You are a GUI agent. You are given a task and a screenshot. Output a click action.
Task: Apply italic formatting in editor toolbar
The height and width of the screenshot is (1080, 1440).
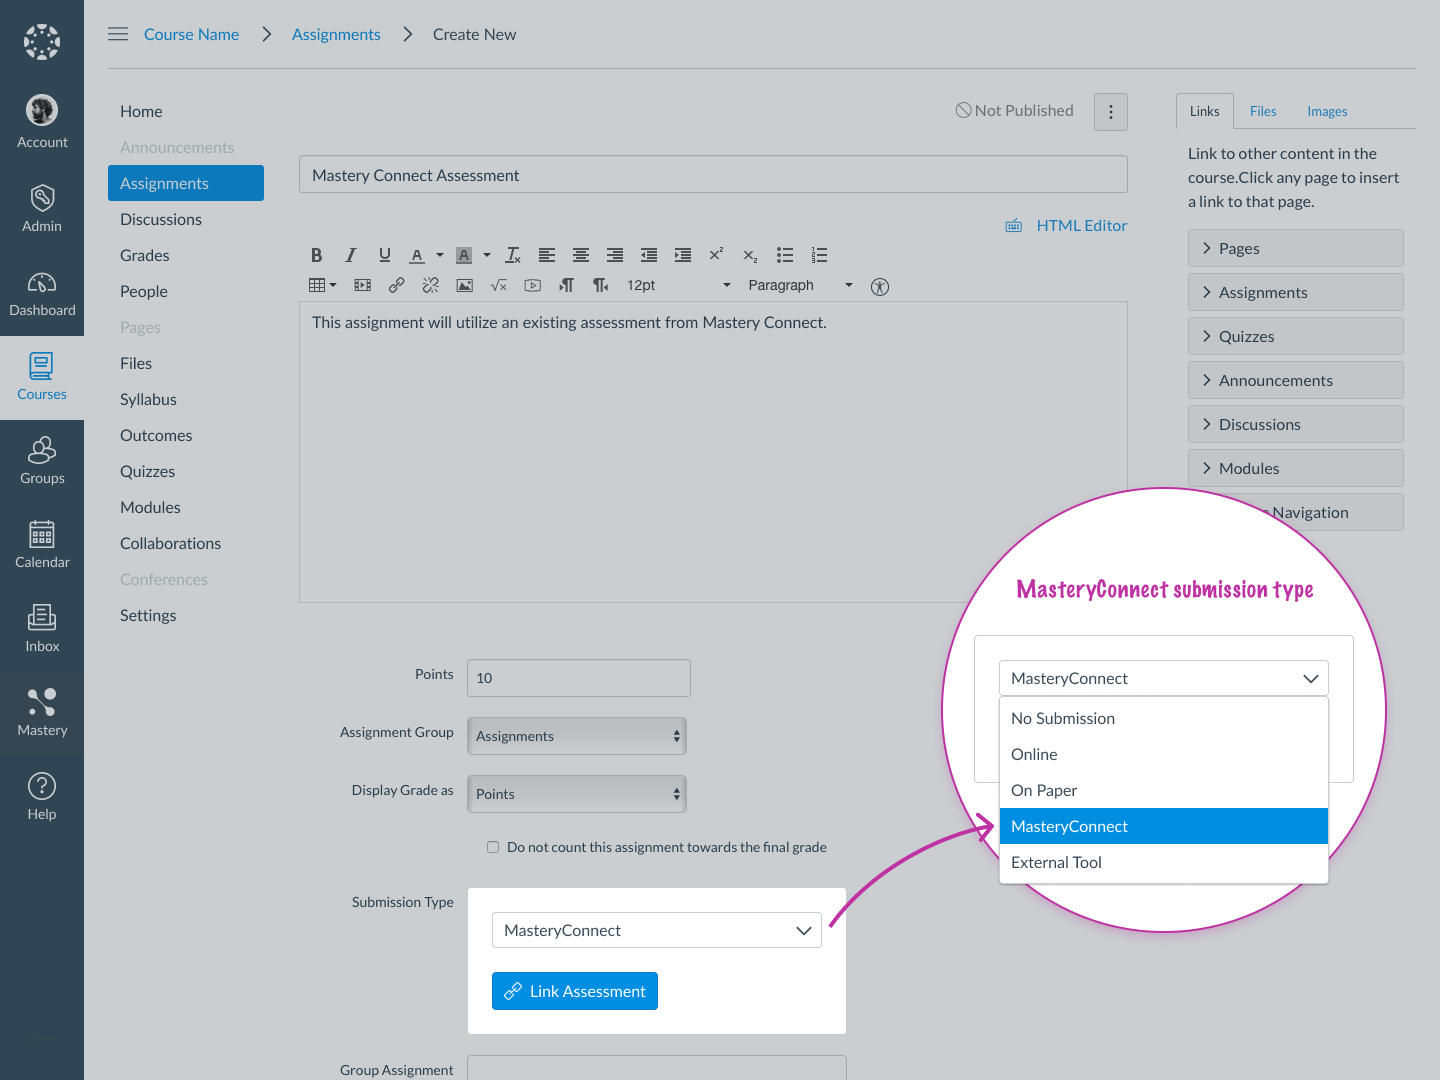[350, 255]
